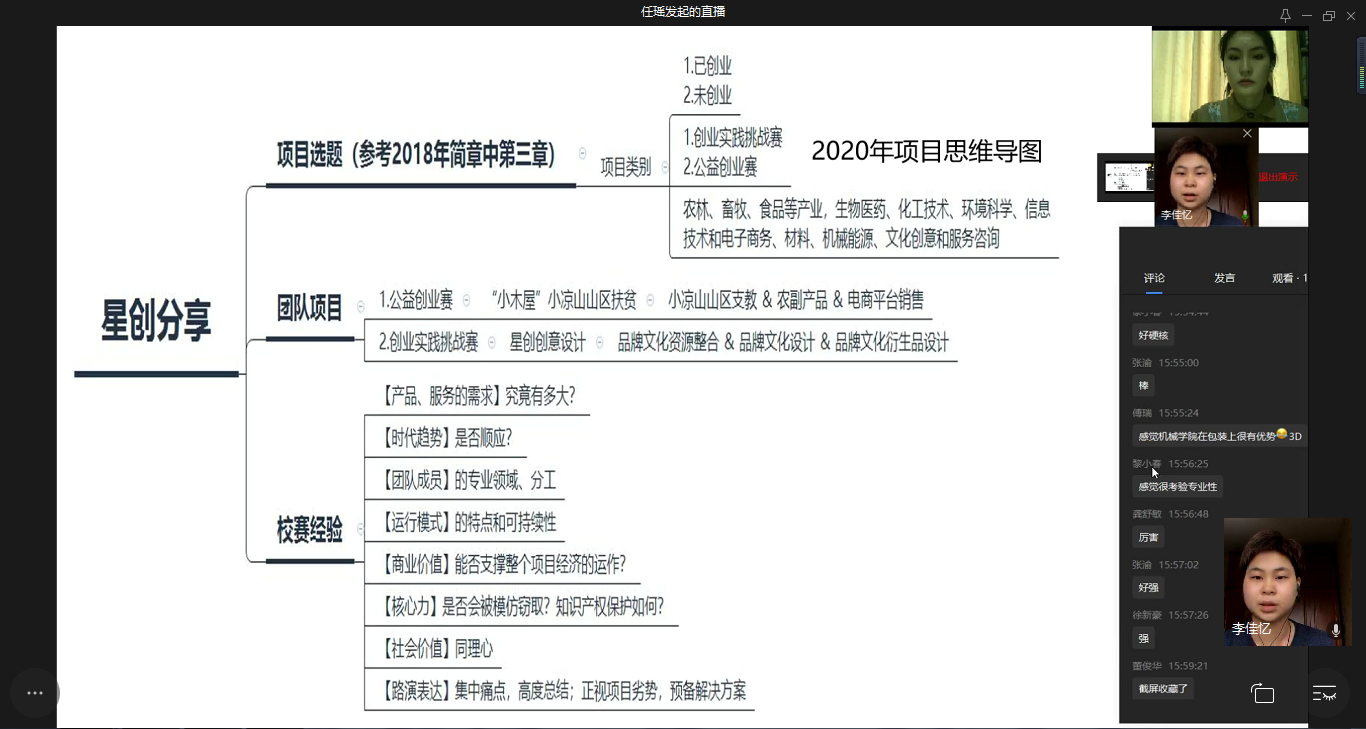Image resolution: width=1366 pixels, height=729 pixels.
Task: Click the audio volume level meter
Action: tap(1361, 52)
